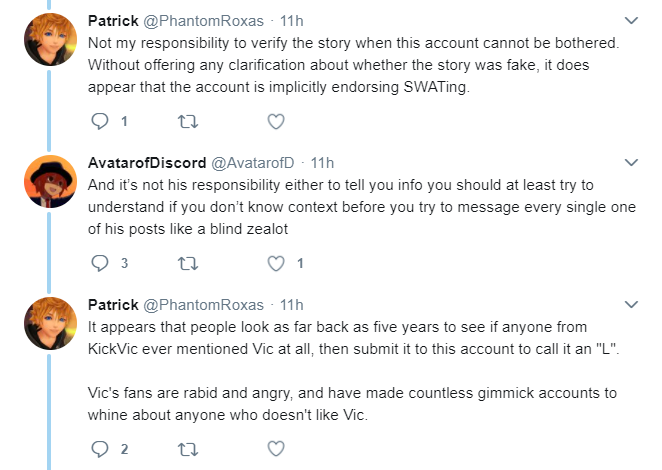Visit @PhantomRoxas handle in first tweet
This screenshot has height=470, width=662.
click(203, 21)
